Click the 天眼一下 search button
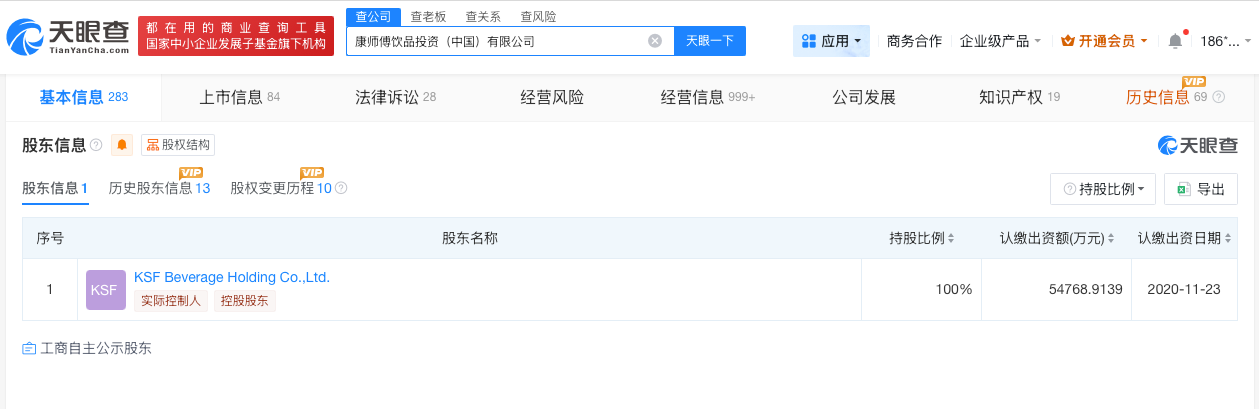This screenshot has height=409, width=1259. [710, 41]
